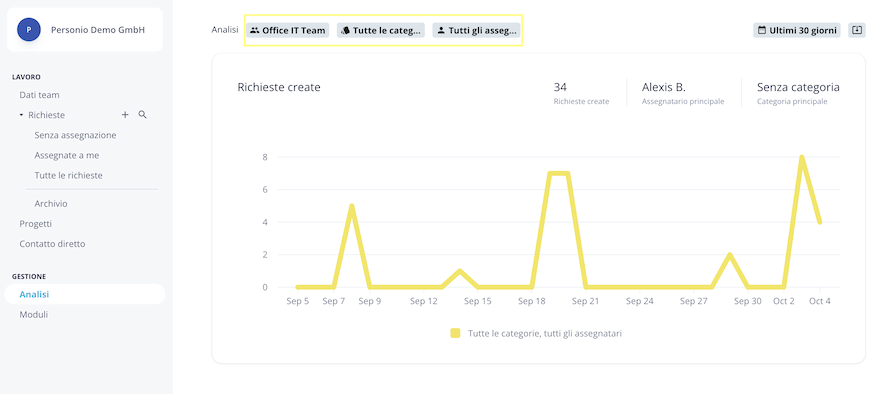Viewport: 890px width, 394px height.
Task: Click the person icon in Tutti gli asseg... filter
Action: [441, 30]
